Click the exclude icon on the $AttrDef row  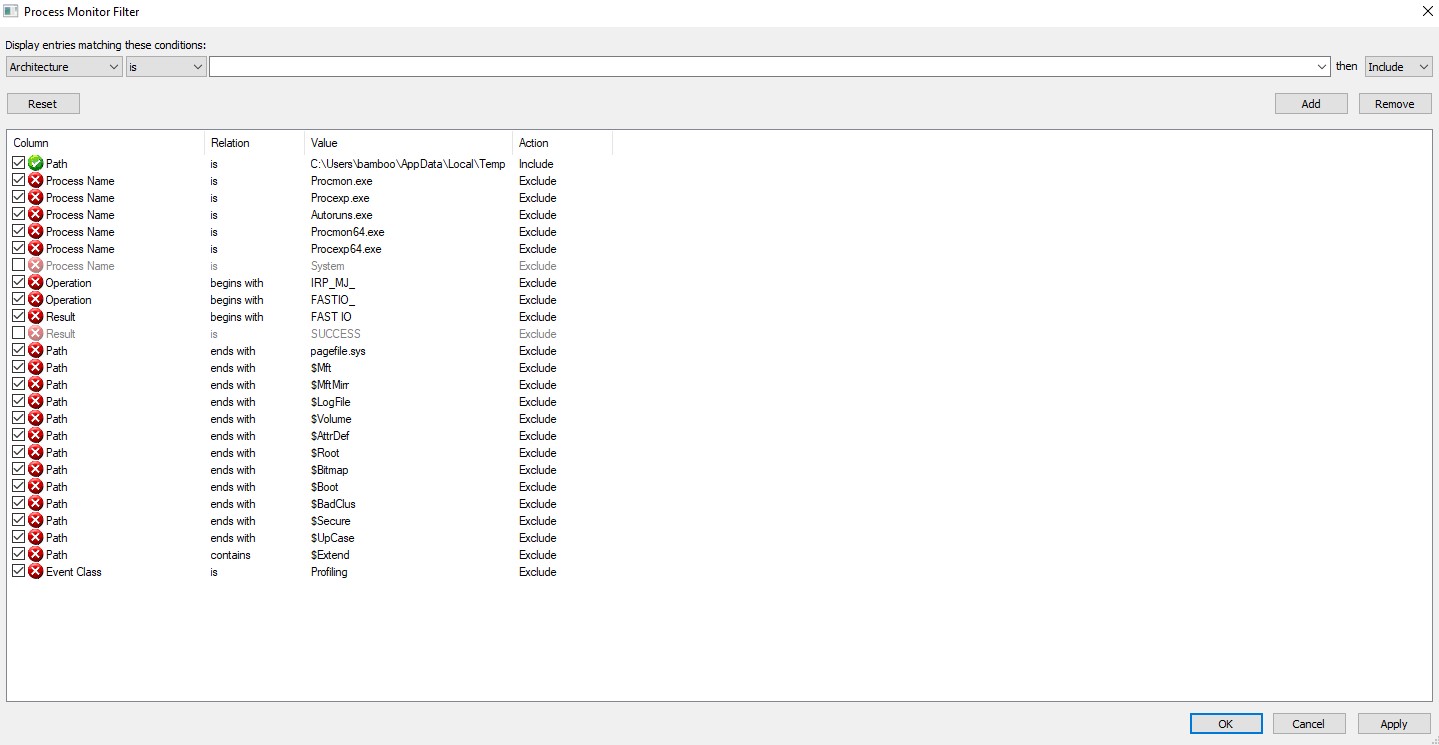36,435
